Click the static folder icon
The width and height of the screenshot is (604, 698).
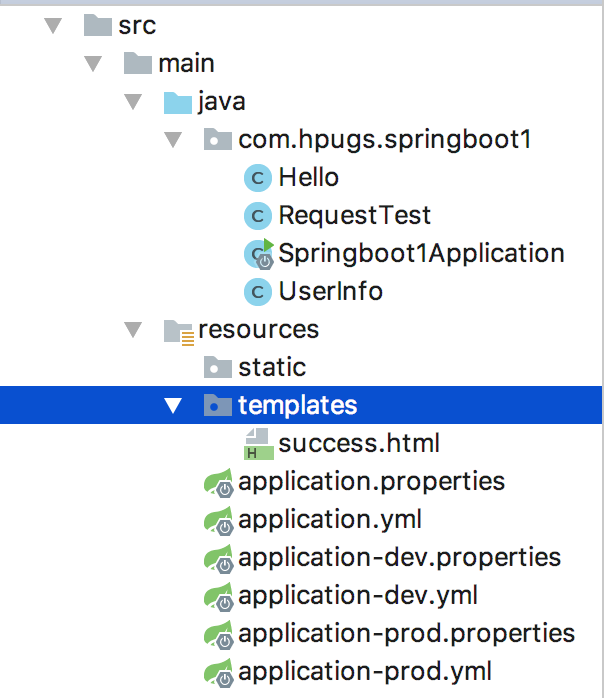pos(218,368)
